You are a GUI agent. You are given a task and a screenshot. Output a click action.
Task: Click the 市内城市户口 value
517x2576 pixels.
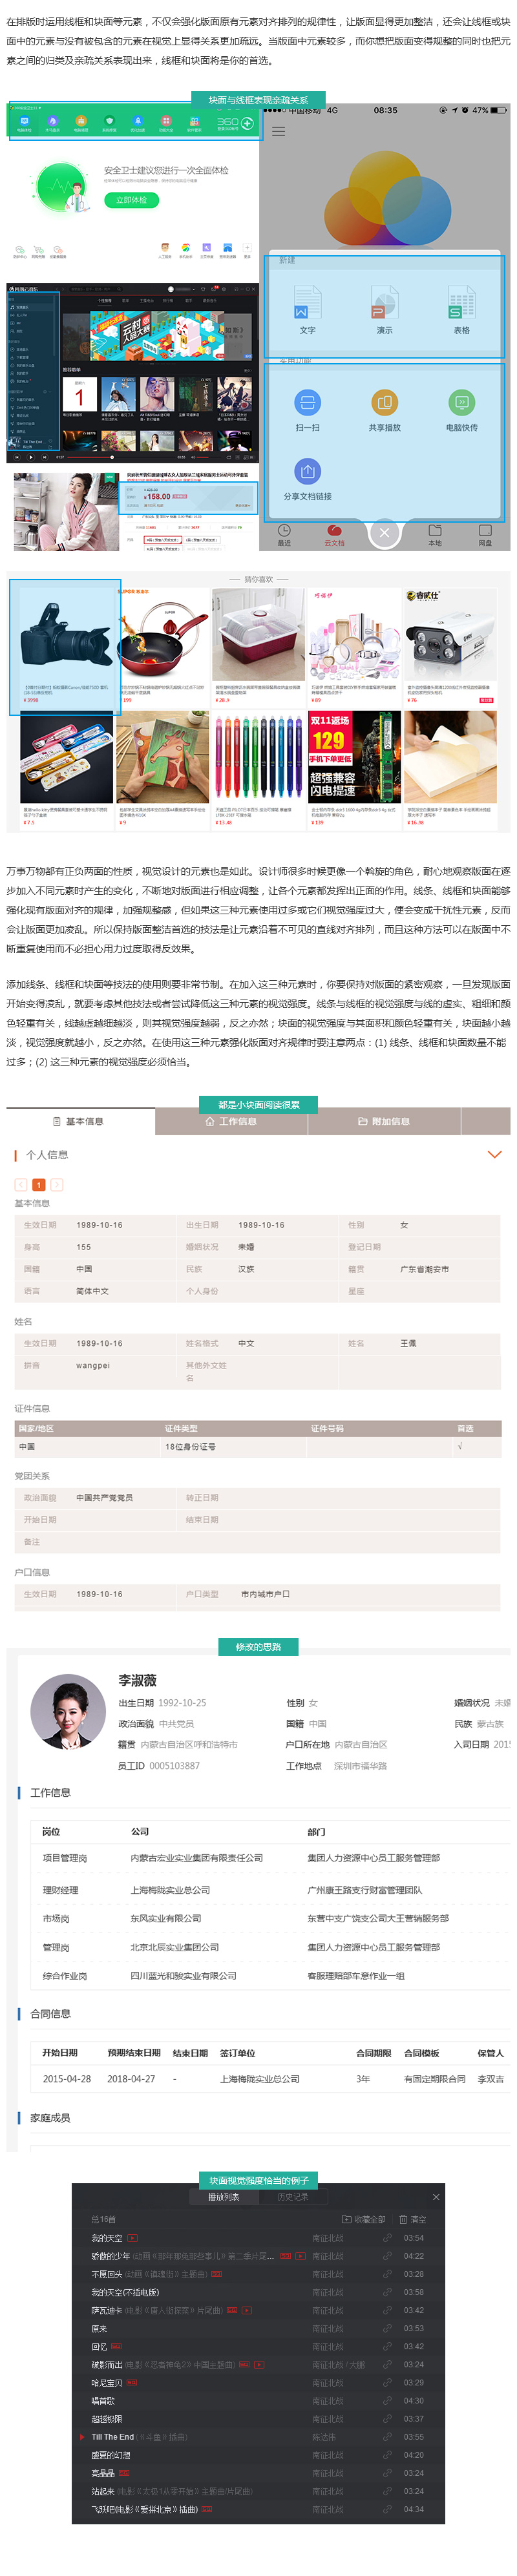coord(265,1593)
